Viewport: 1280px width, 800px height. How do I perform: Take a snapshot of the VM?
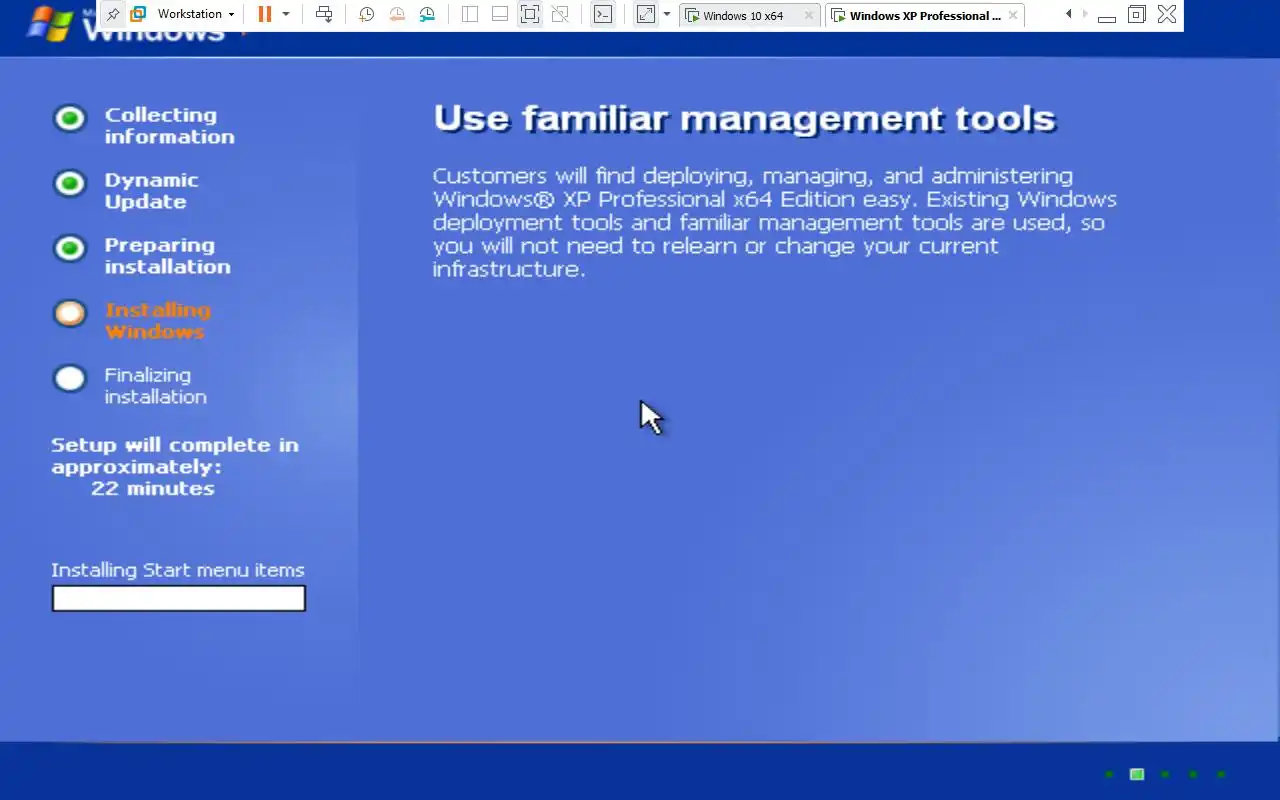[x=367, y=14]
